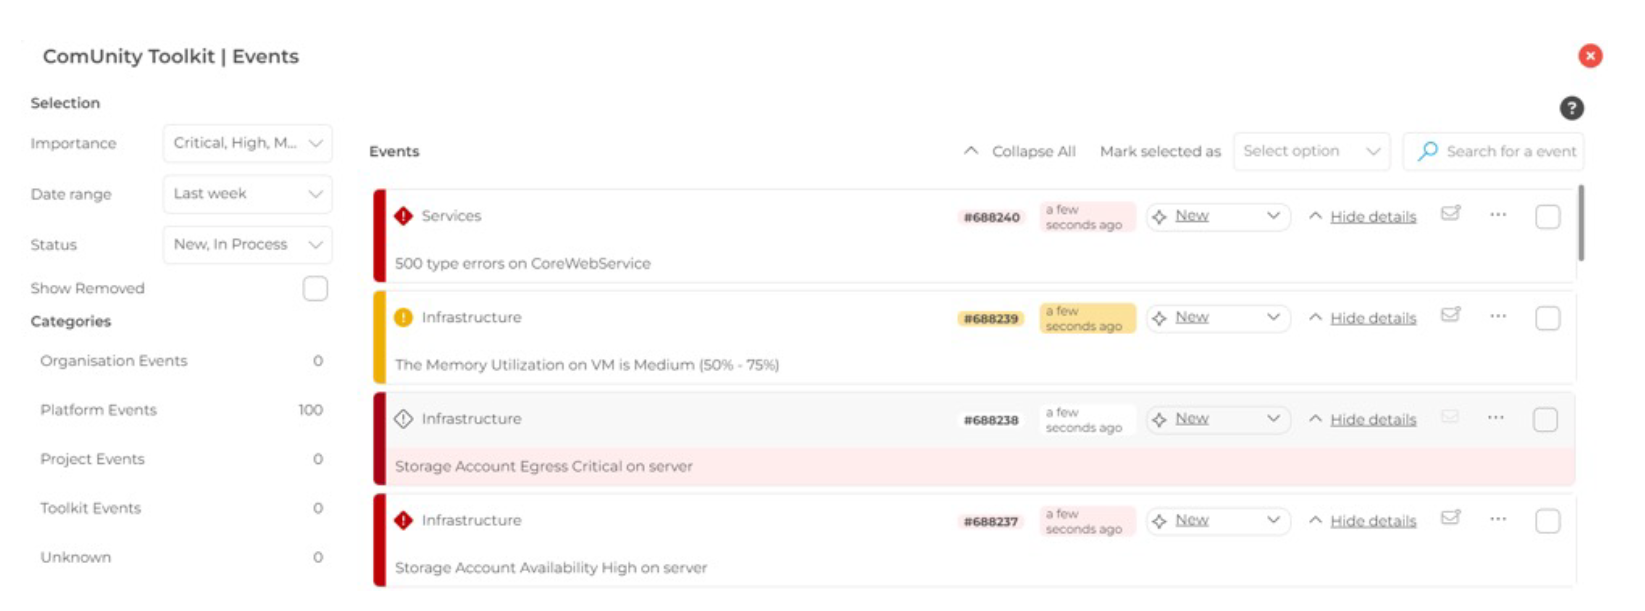Click Collapse All button
1645x611 pixels.
pos(1020,152)
